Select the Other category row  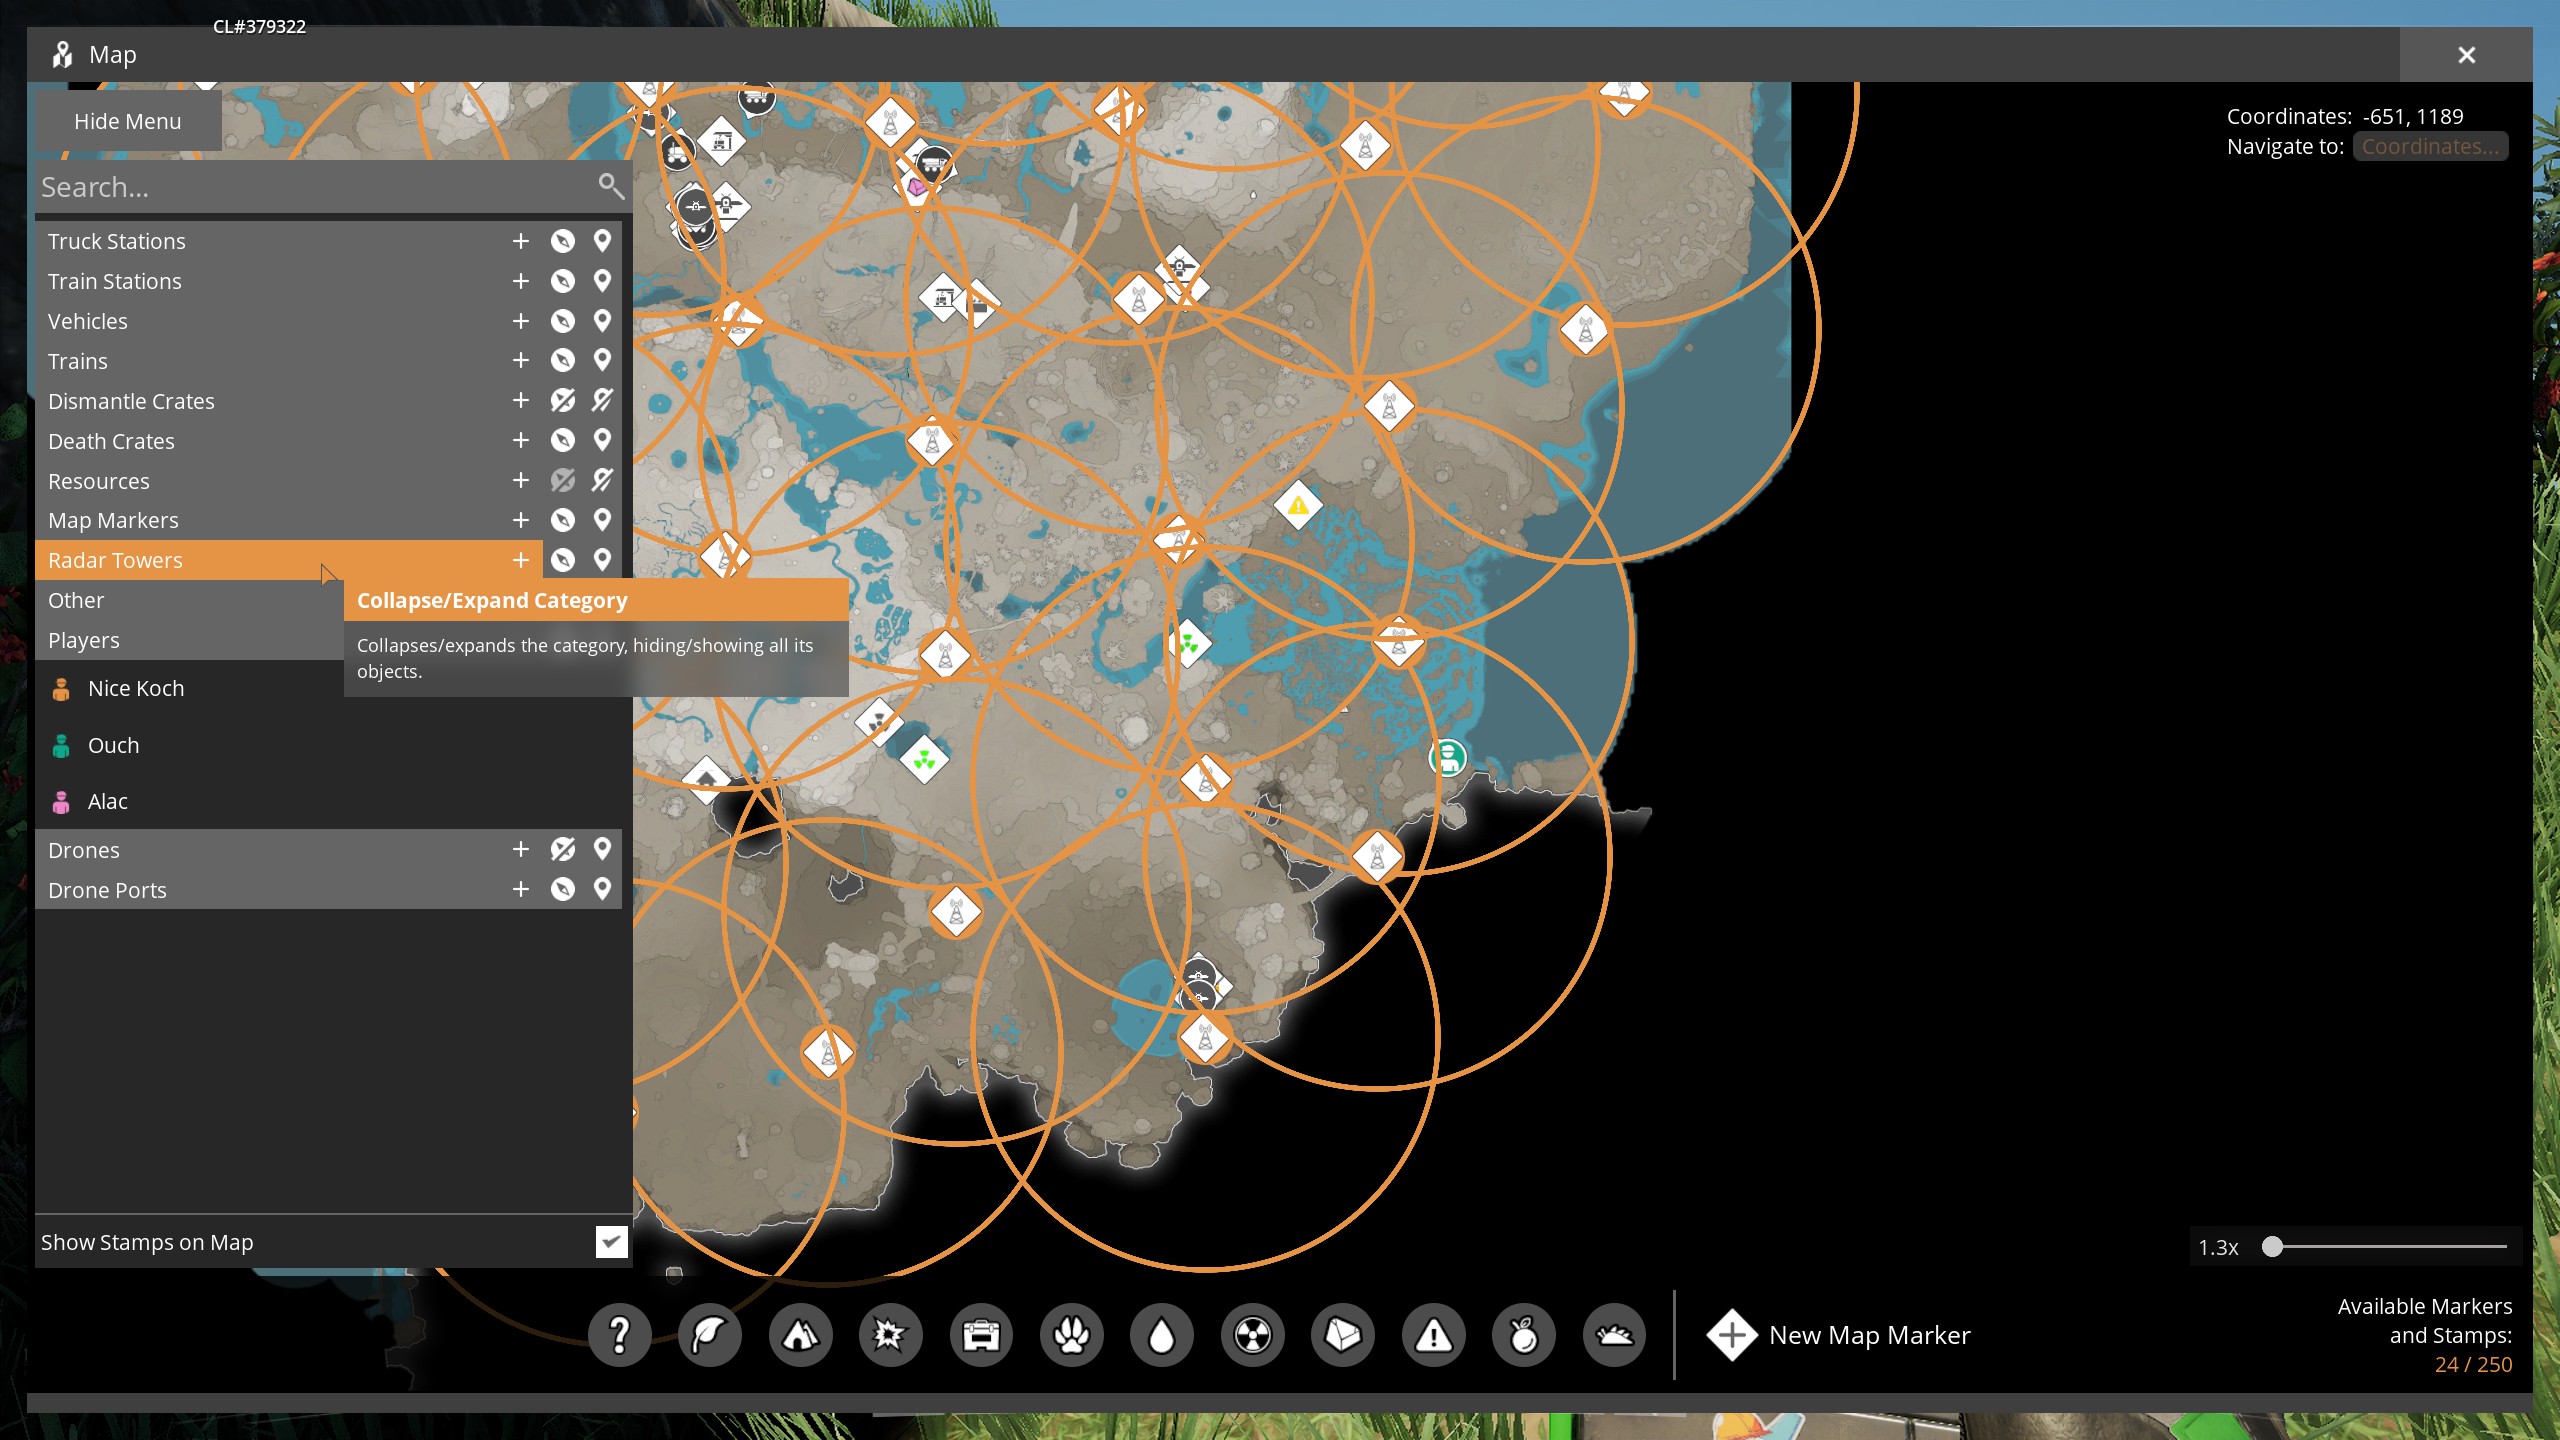point(76,600)
